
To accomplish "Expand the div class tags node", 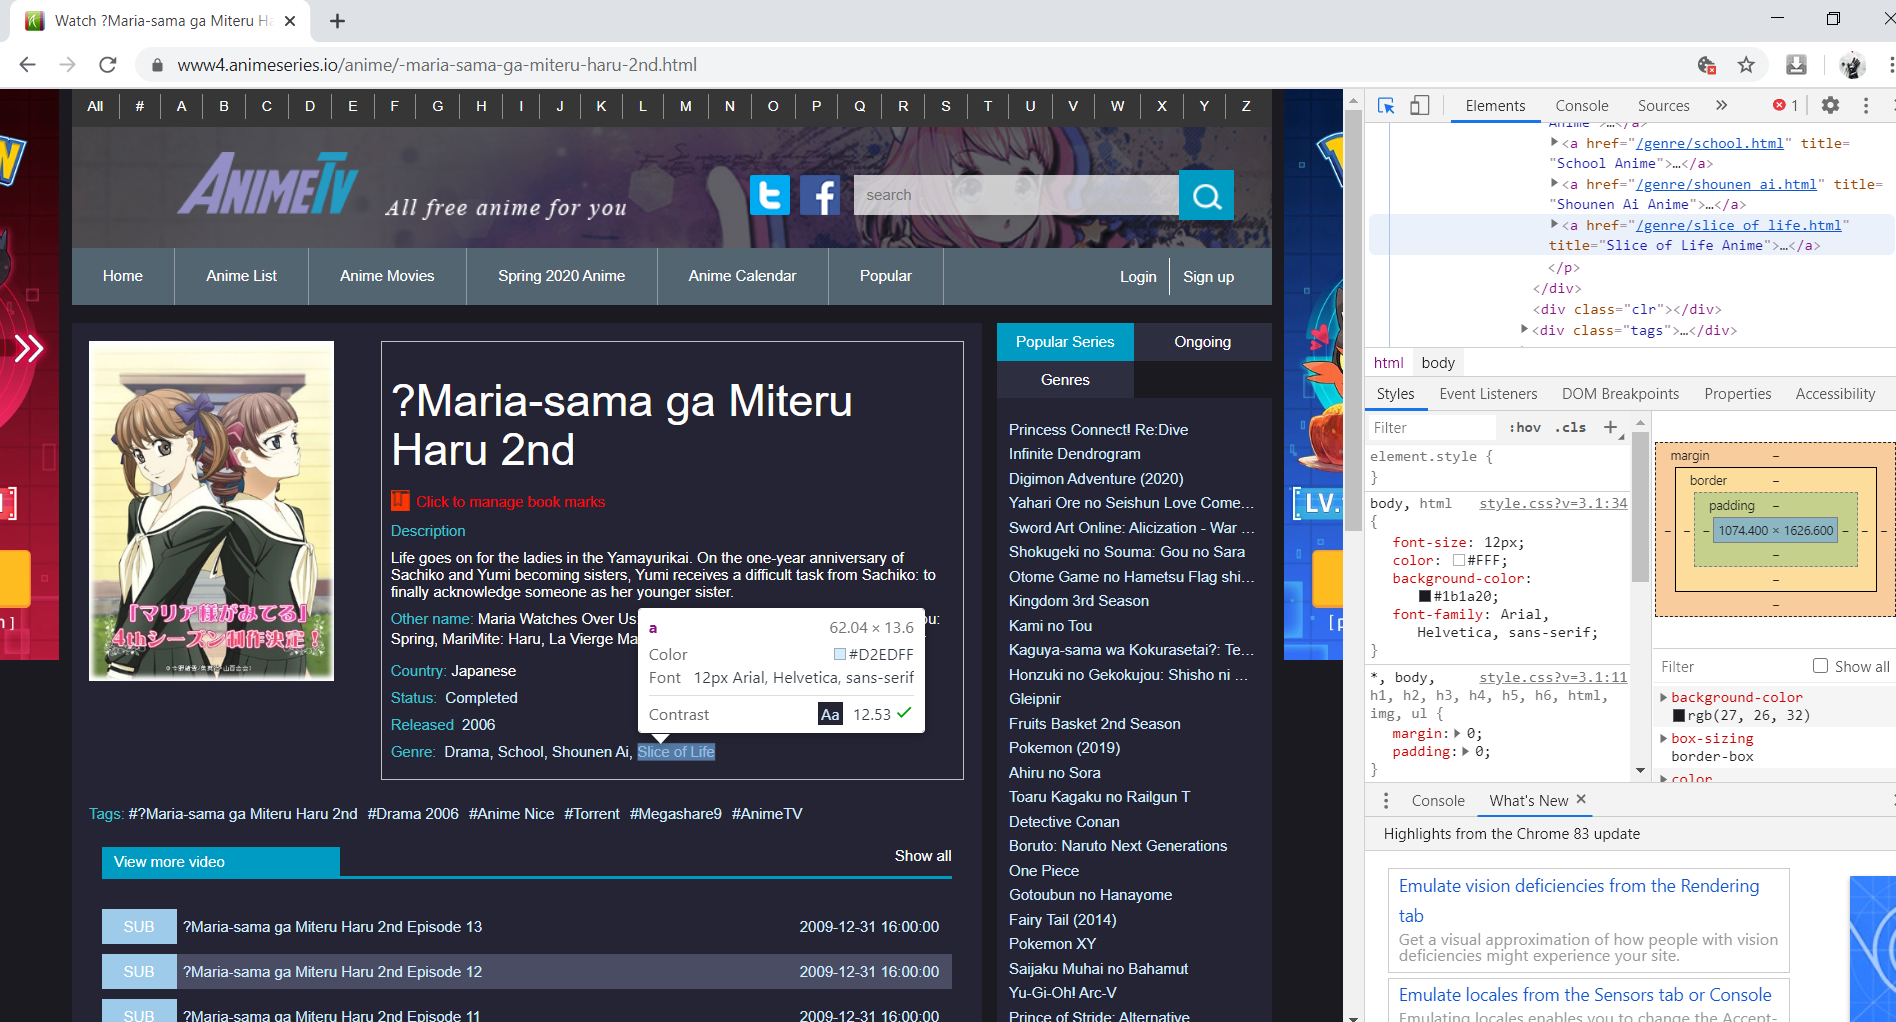I will click(x=1525, y=329).
